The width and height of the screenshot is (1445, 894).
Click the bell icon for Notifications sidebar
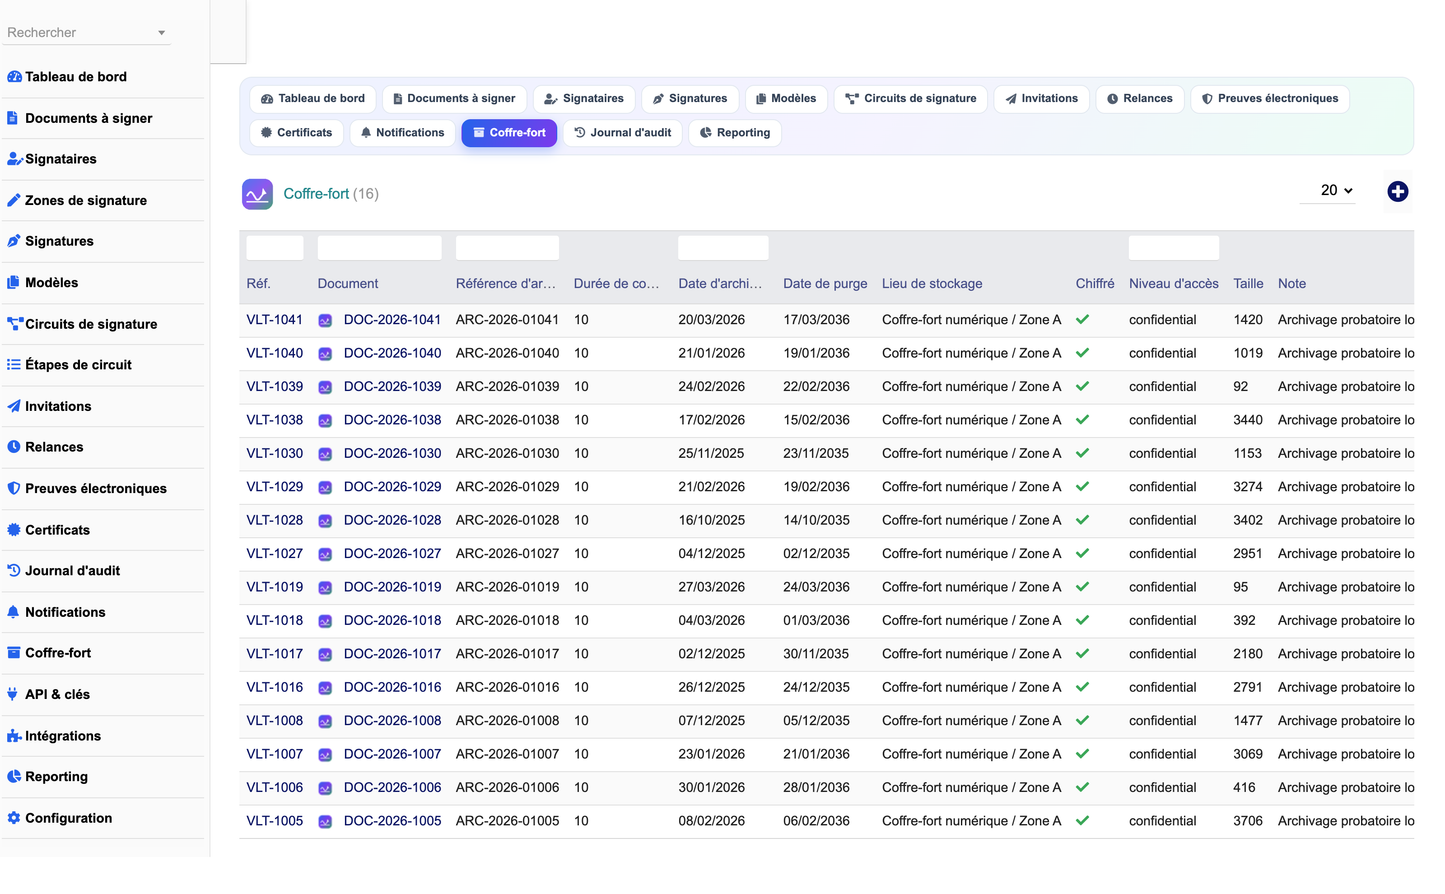[x=13, y=612]
